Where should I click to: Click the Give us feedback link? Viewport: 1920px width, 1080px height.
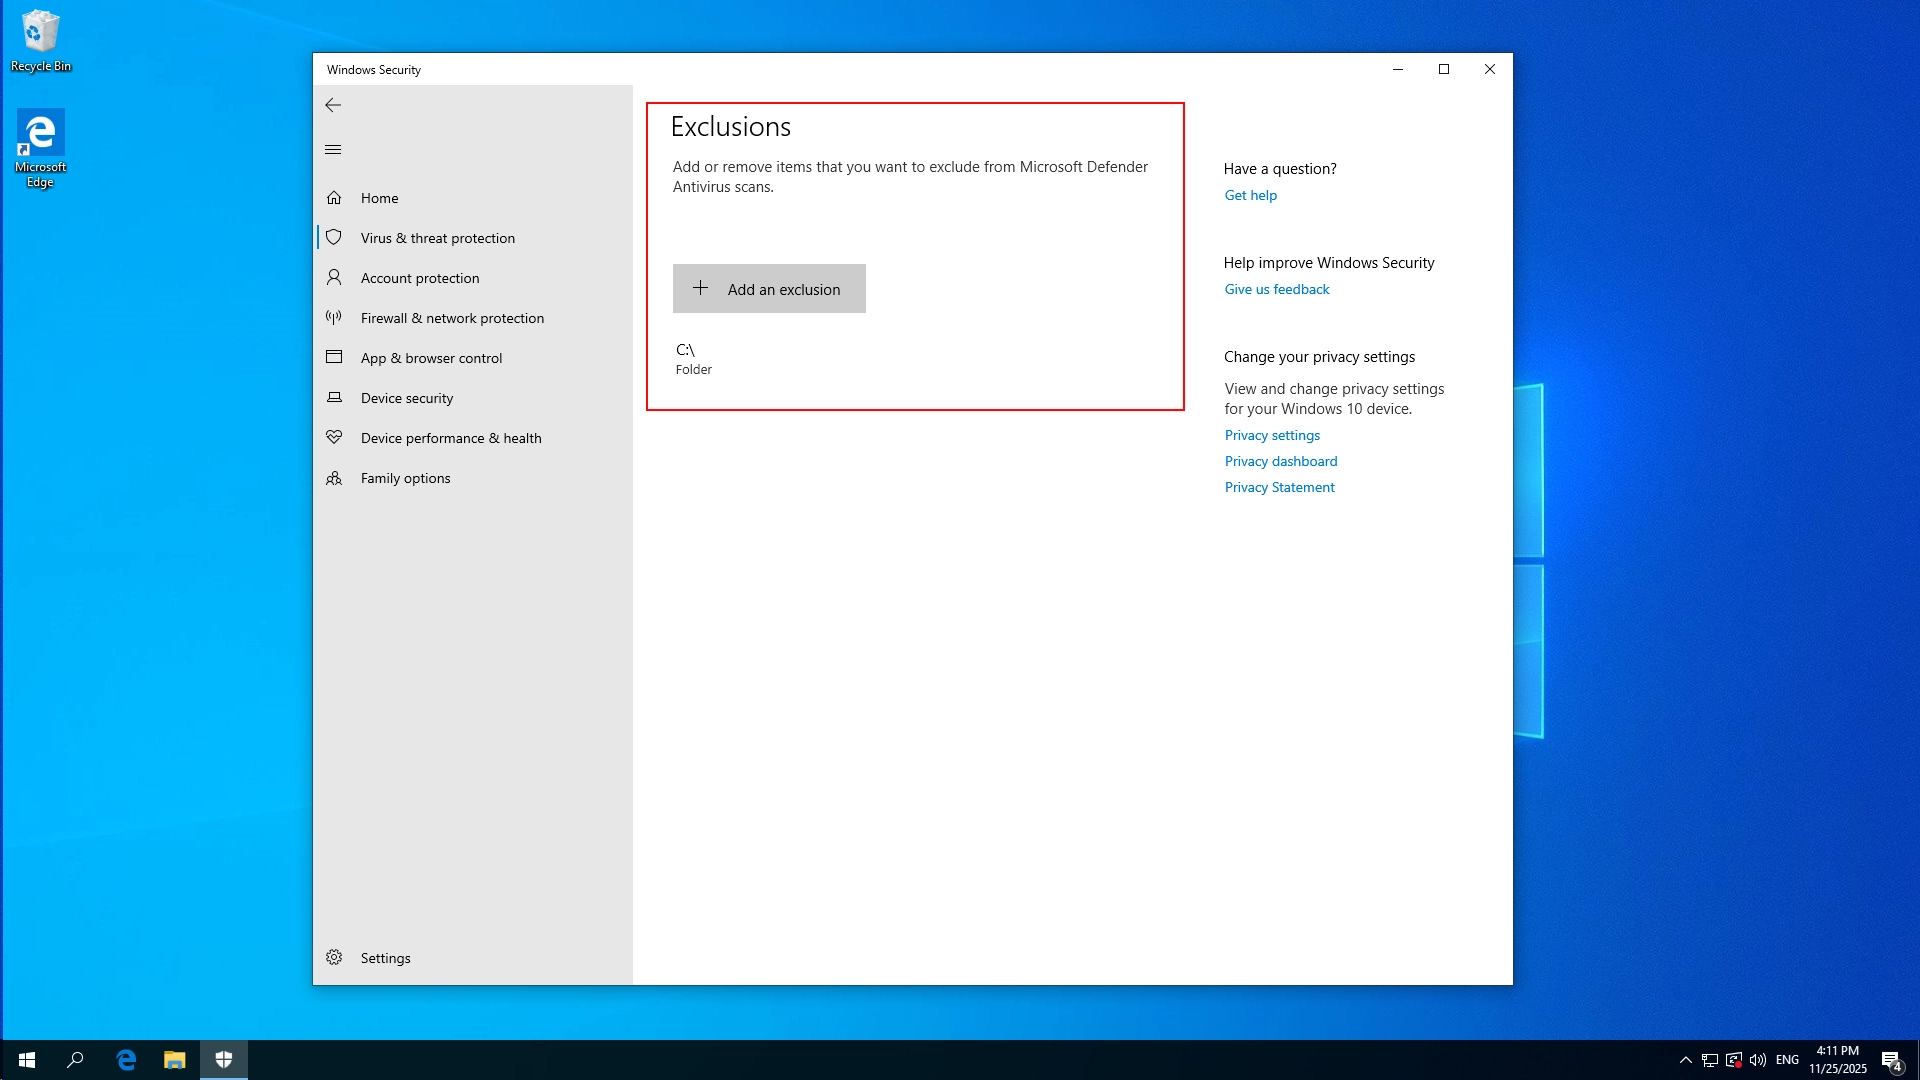pos(1276,289)
